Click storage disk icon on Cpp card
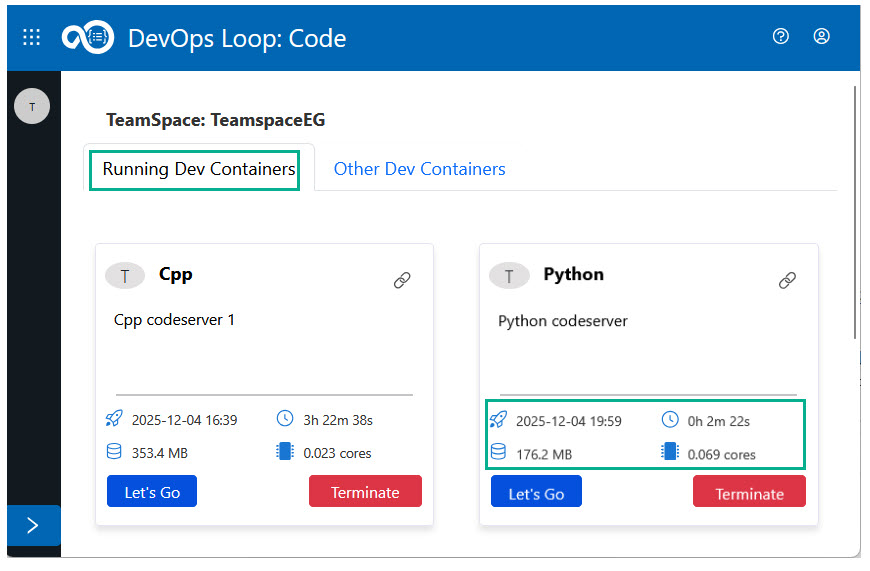 point(113,452)
